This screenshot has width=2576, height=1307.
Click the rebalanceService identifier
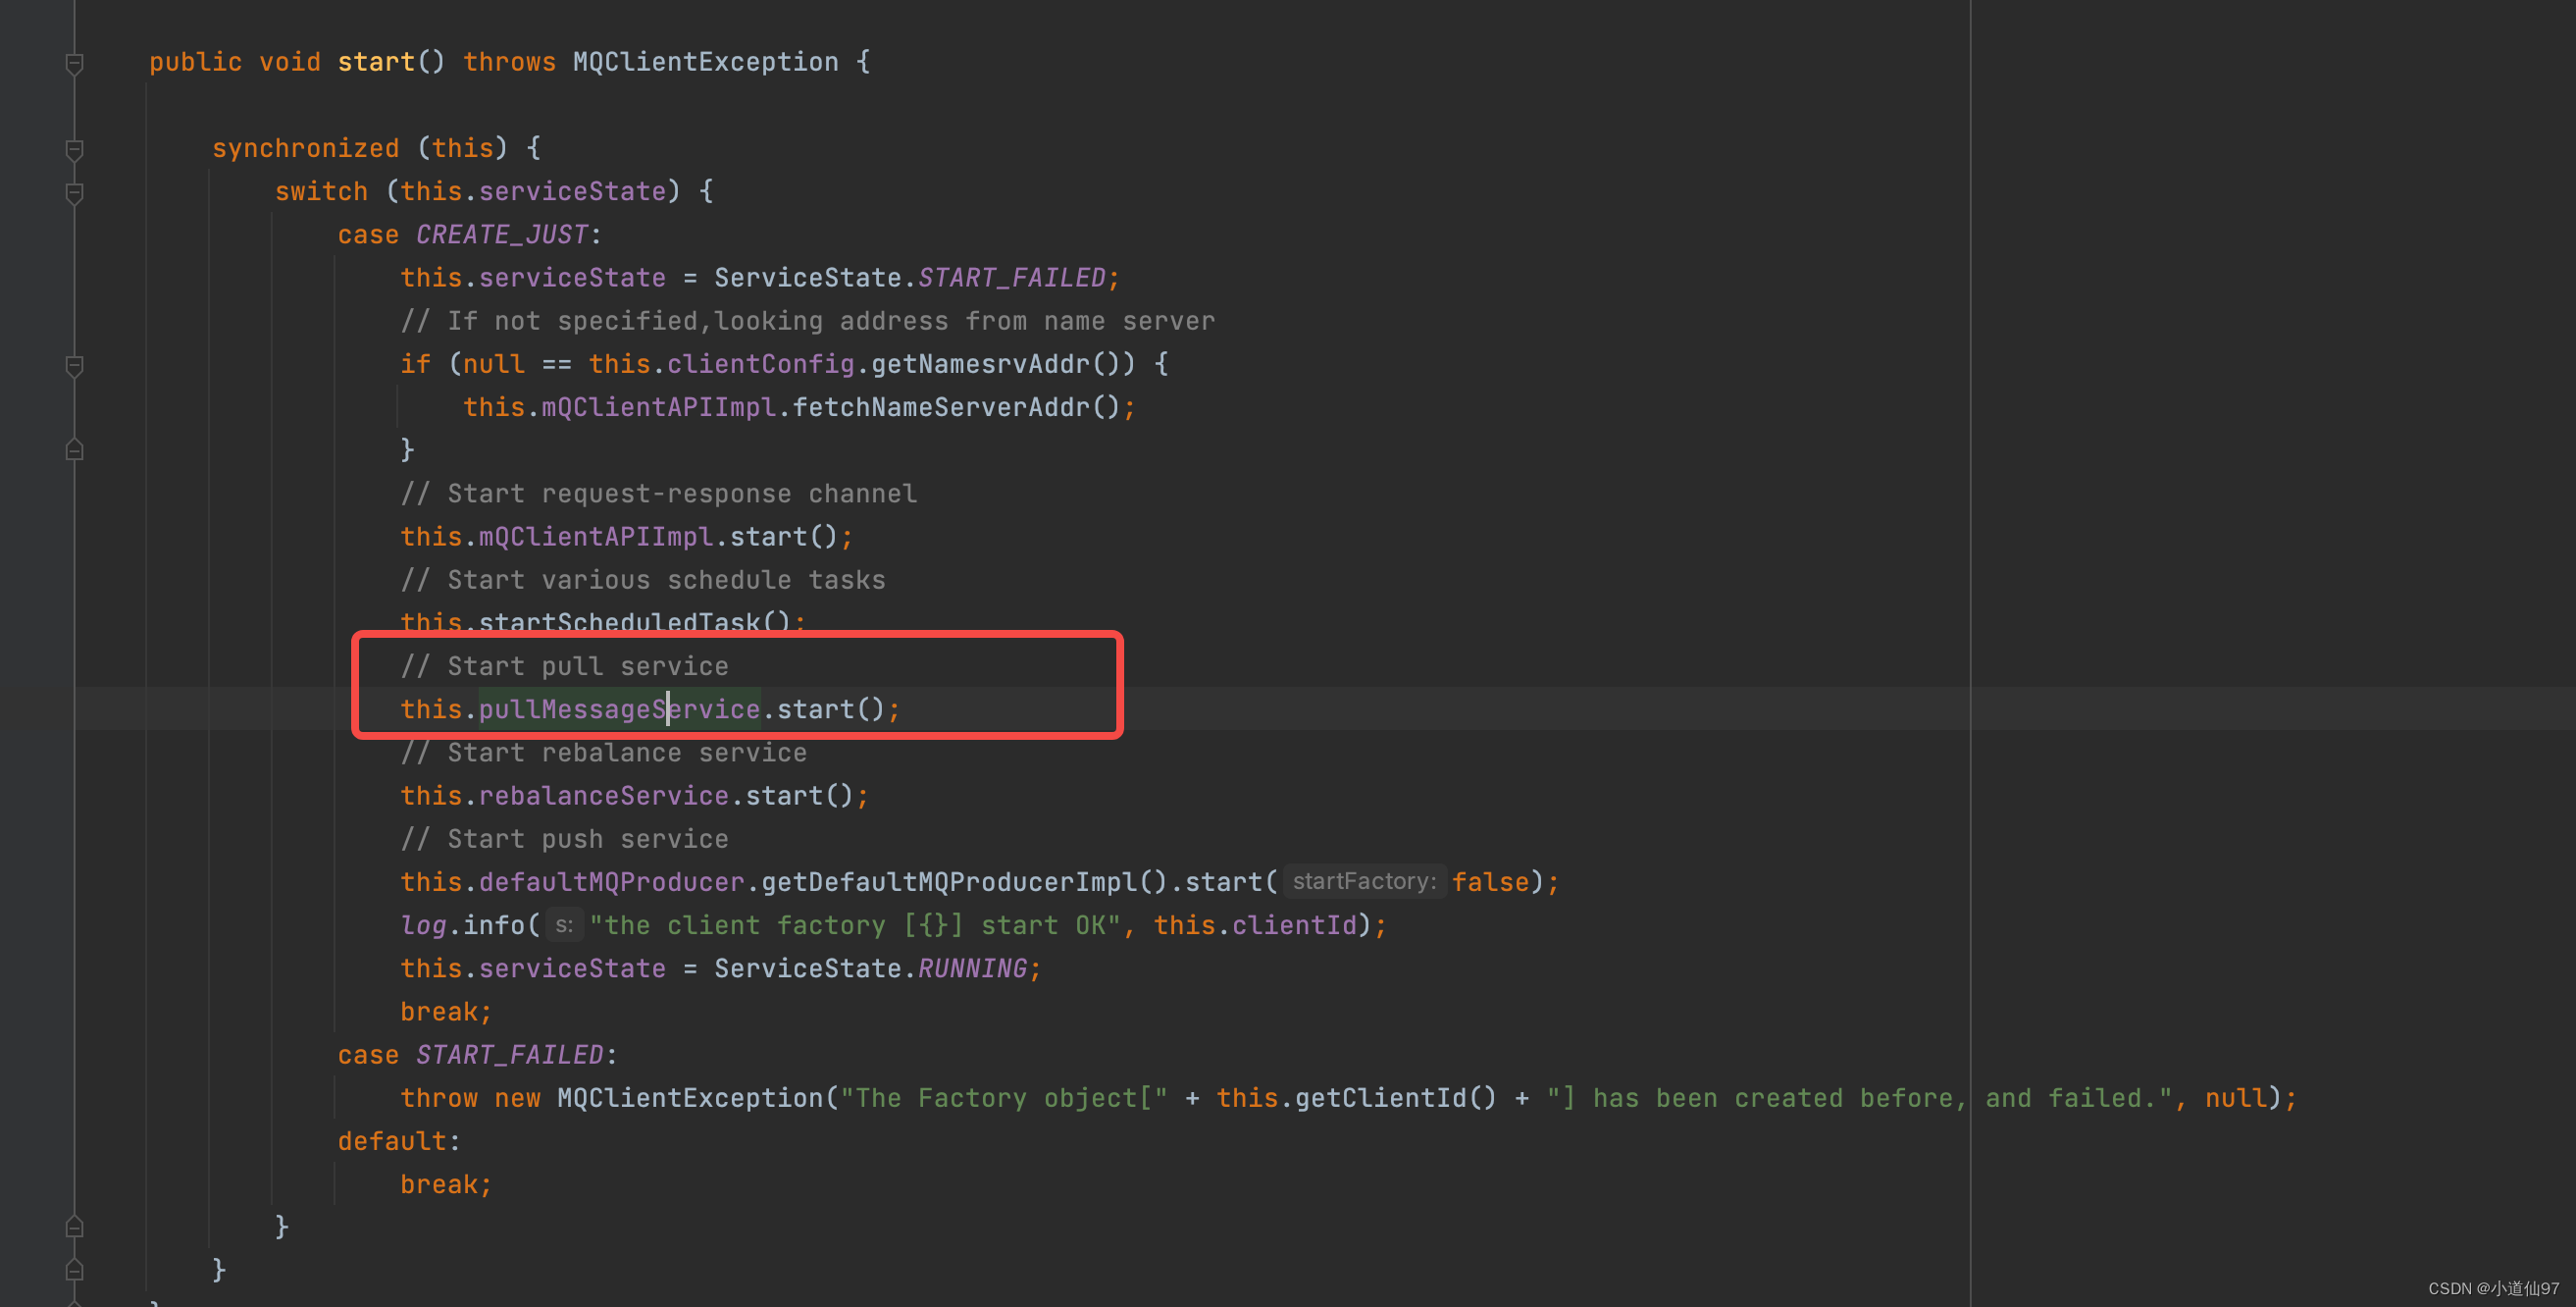604,795
